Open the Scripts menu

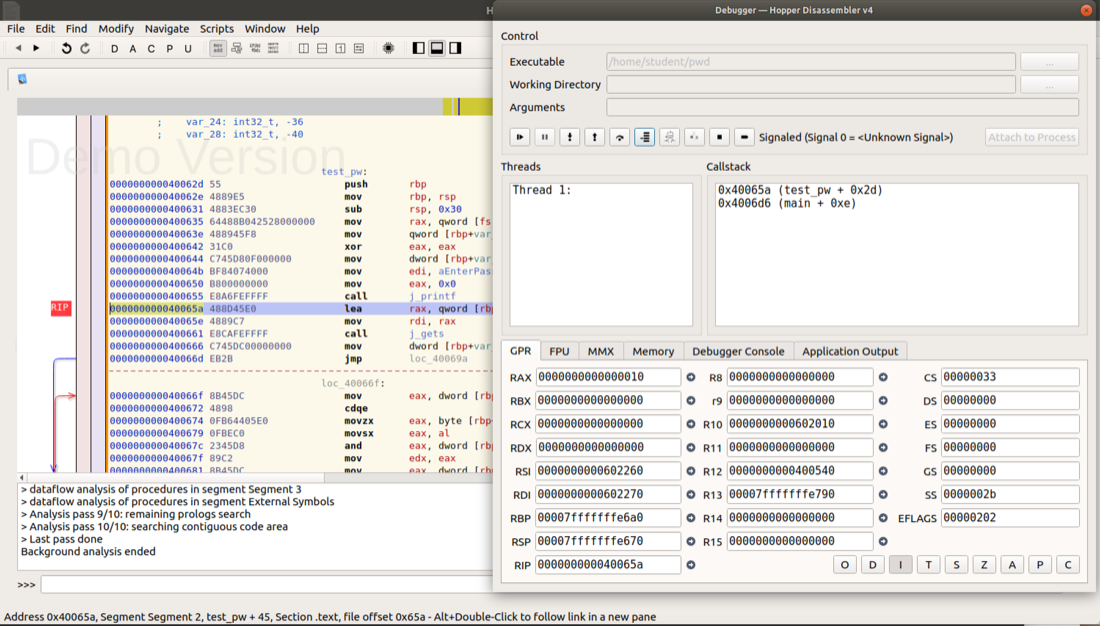[x=216, y=29]
